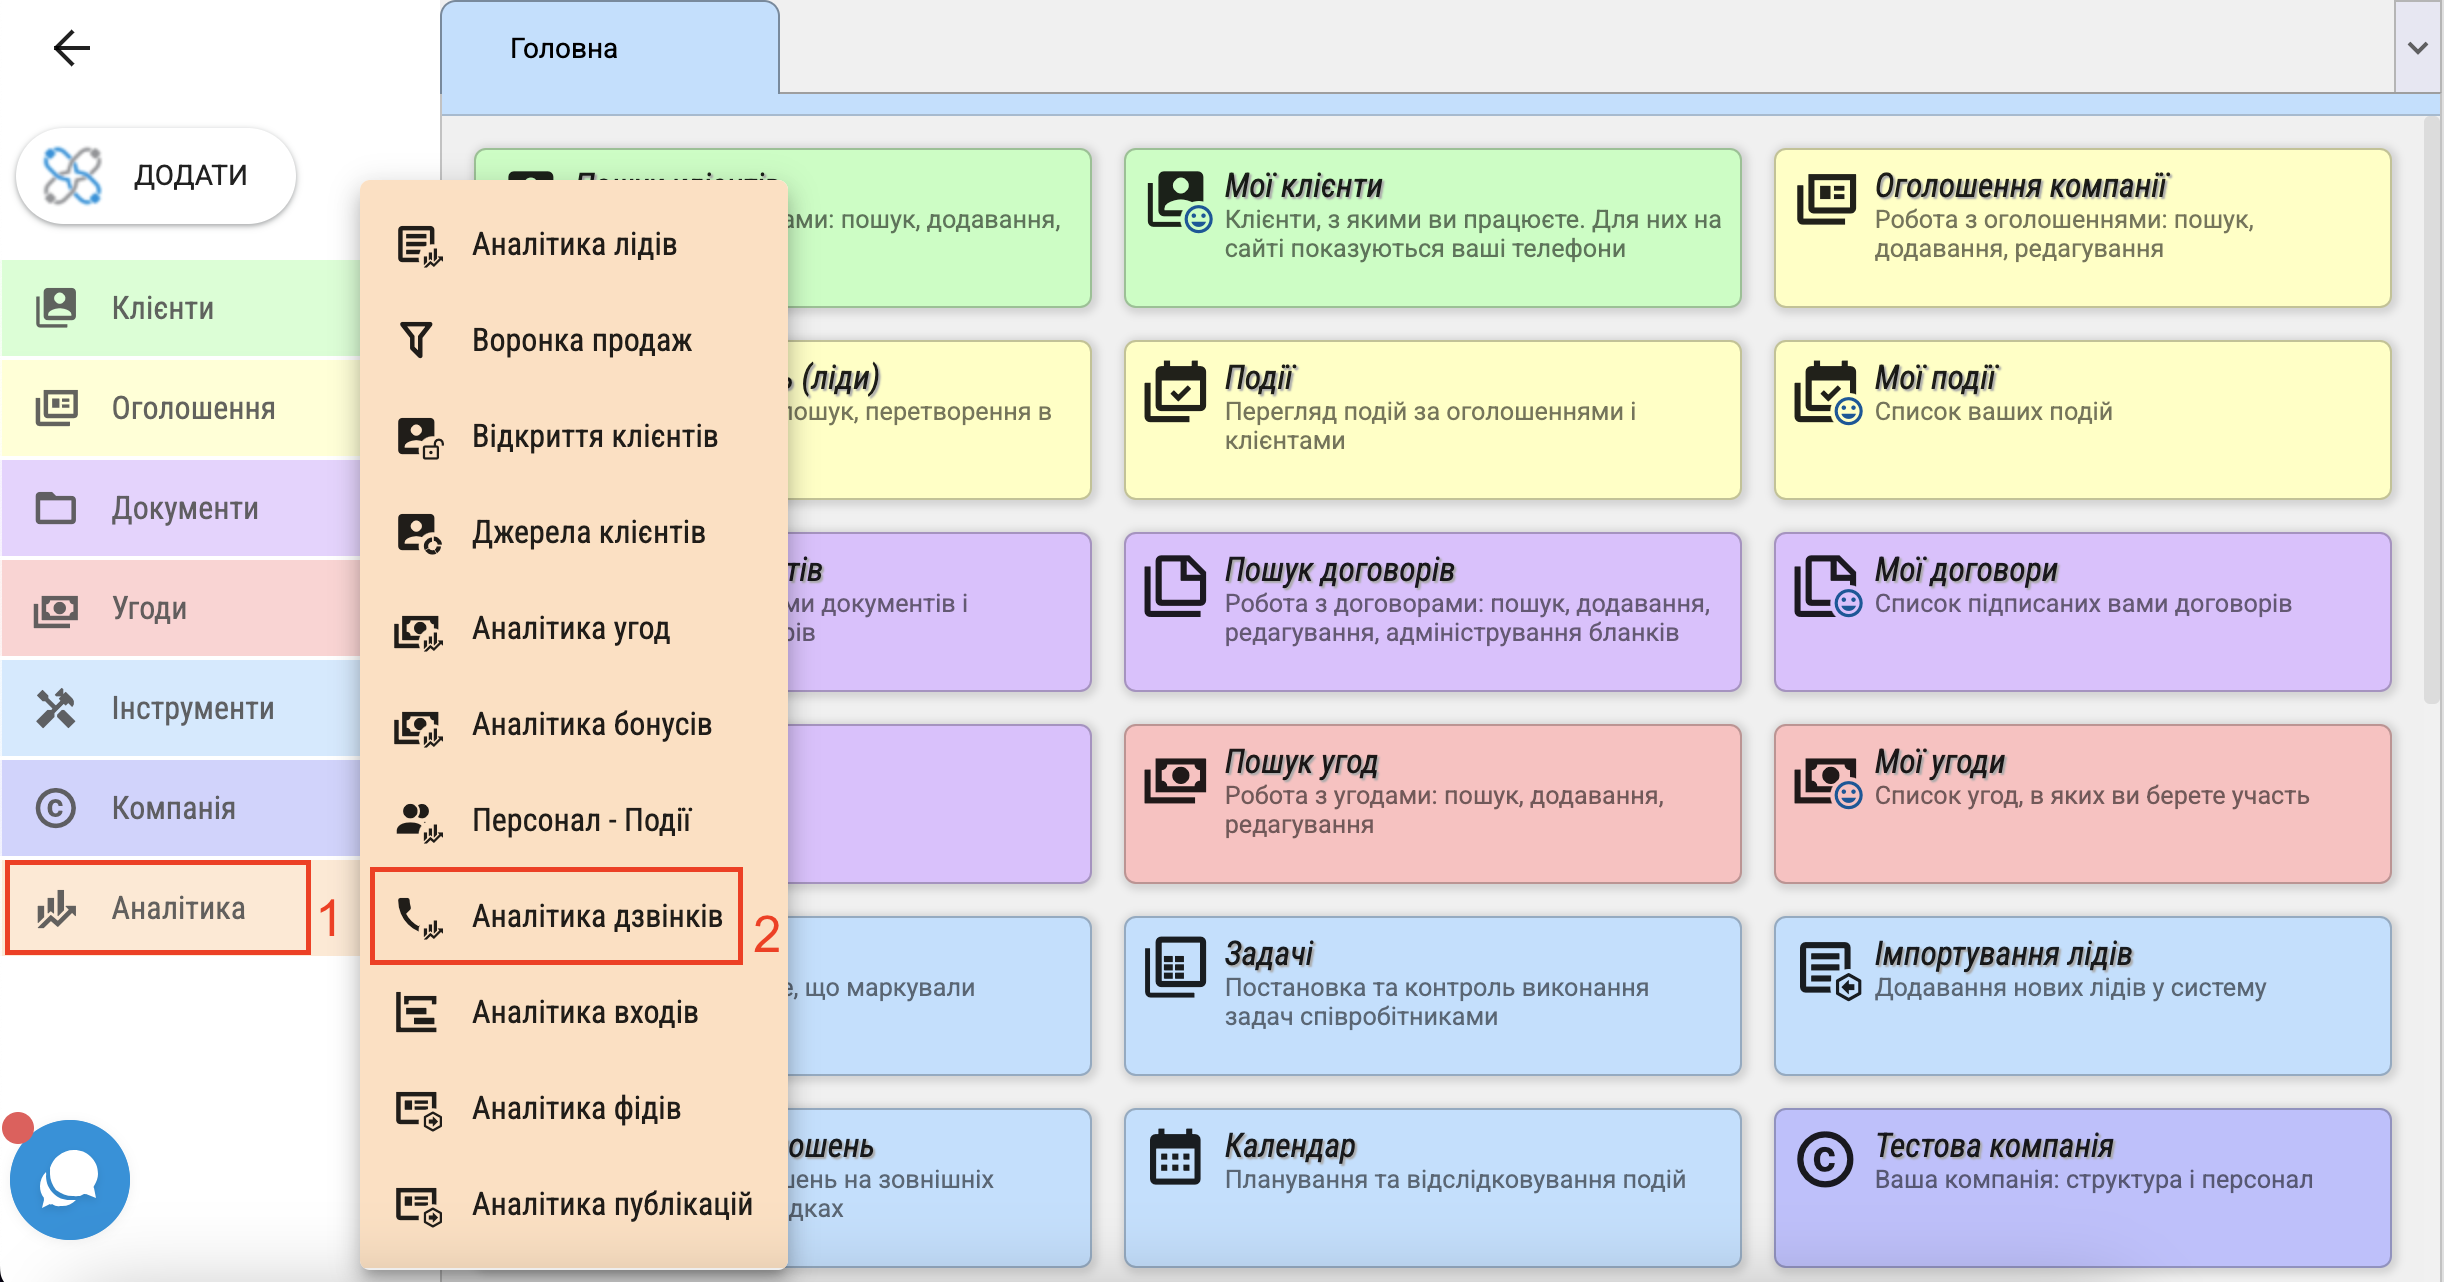The width and height of the screenshot is (2446, 1282).
Task: Select Персонал - Події menu entry
Action: point(574,820)
